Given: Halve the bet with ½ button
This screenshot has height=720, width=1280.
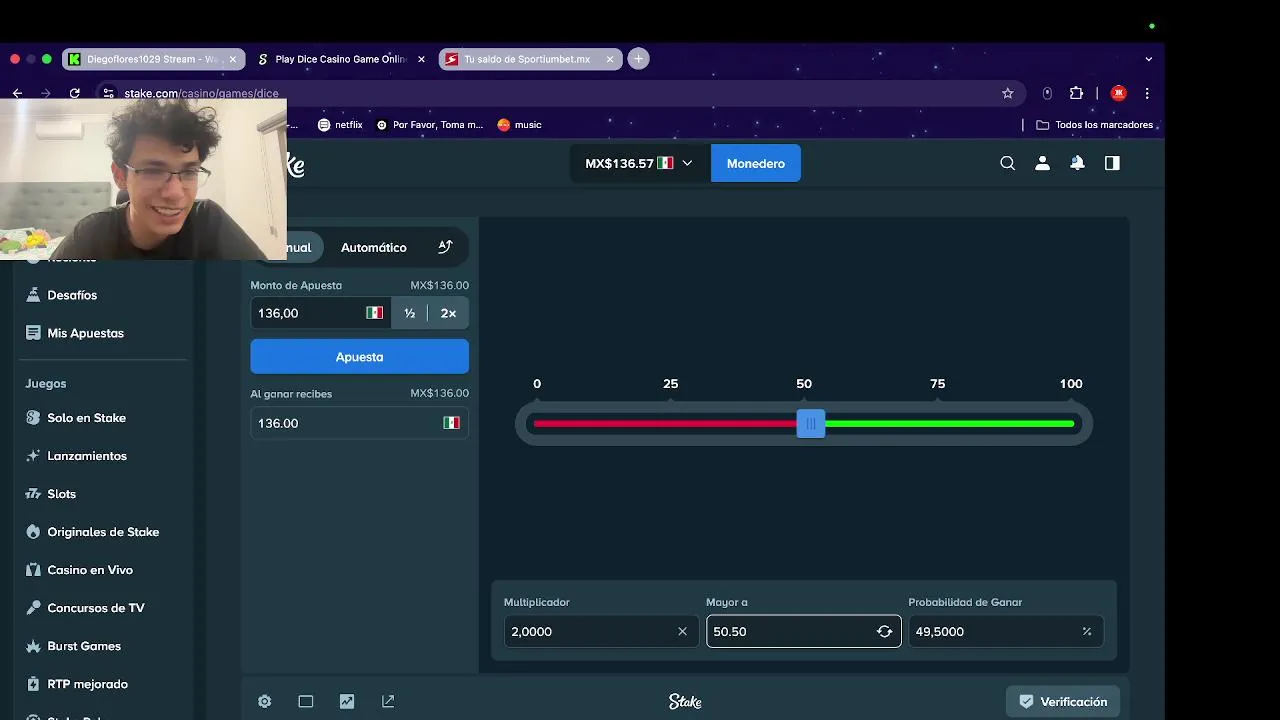Looking at the screenshot, I should (410, 313).
